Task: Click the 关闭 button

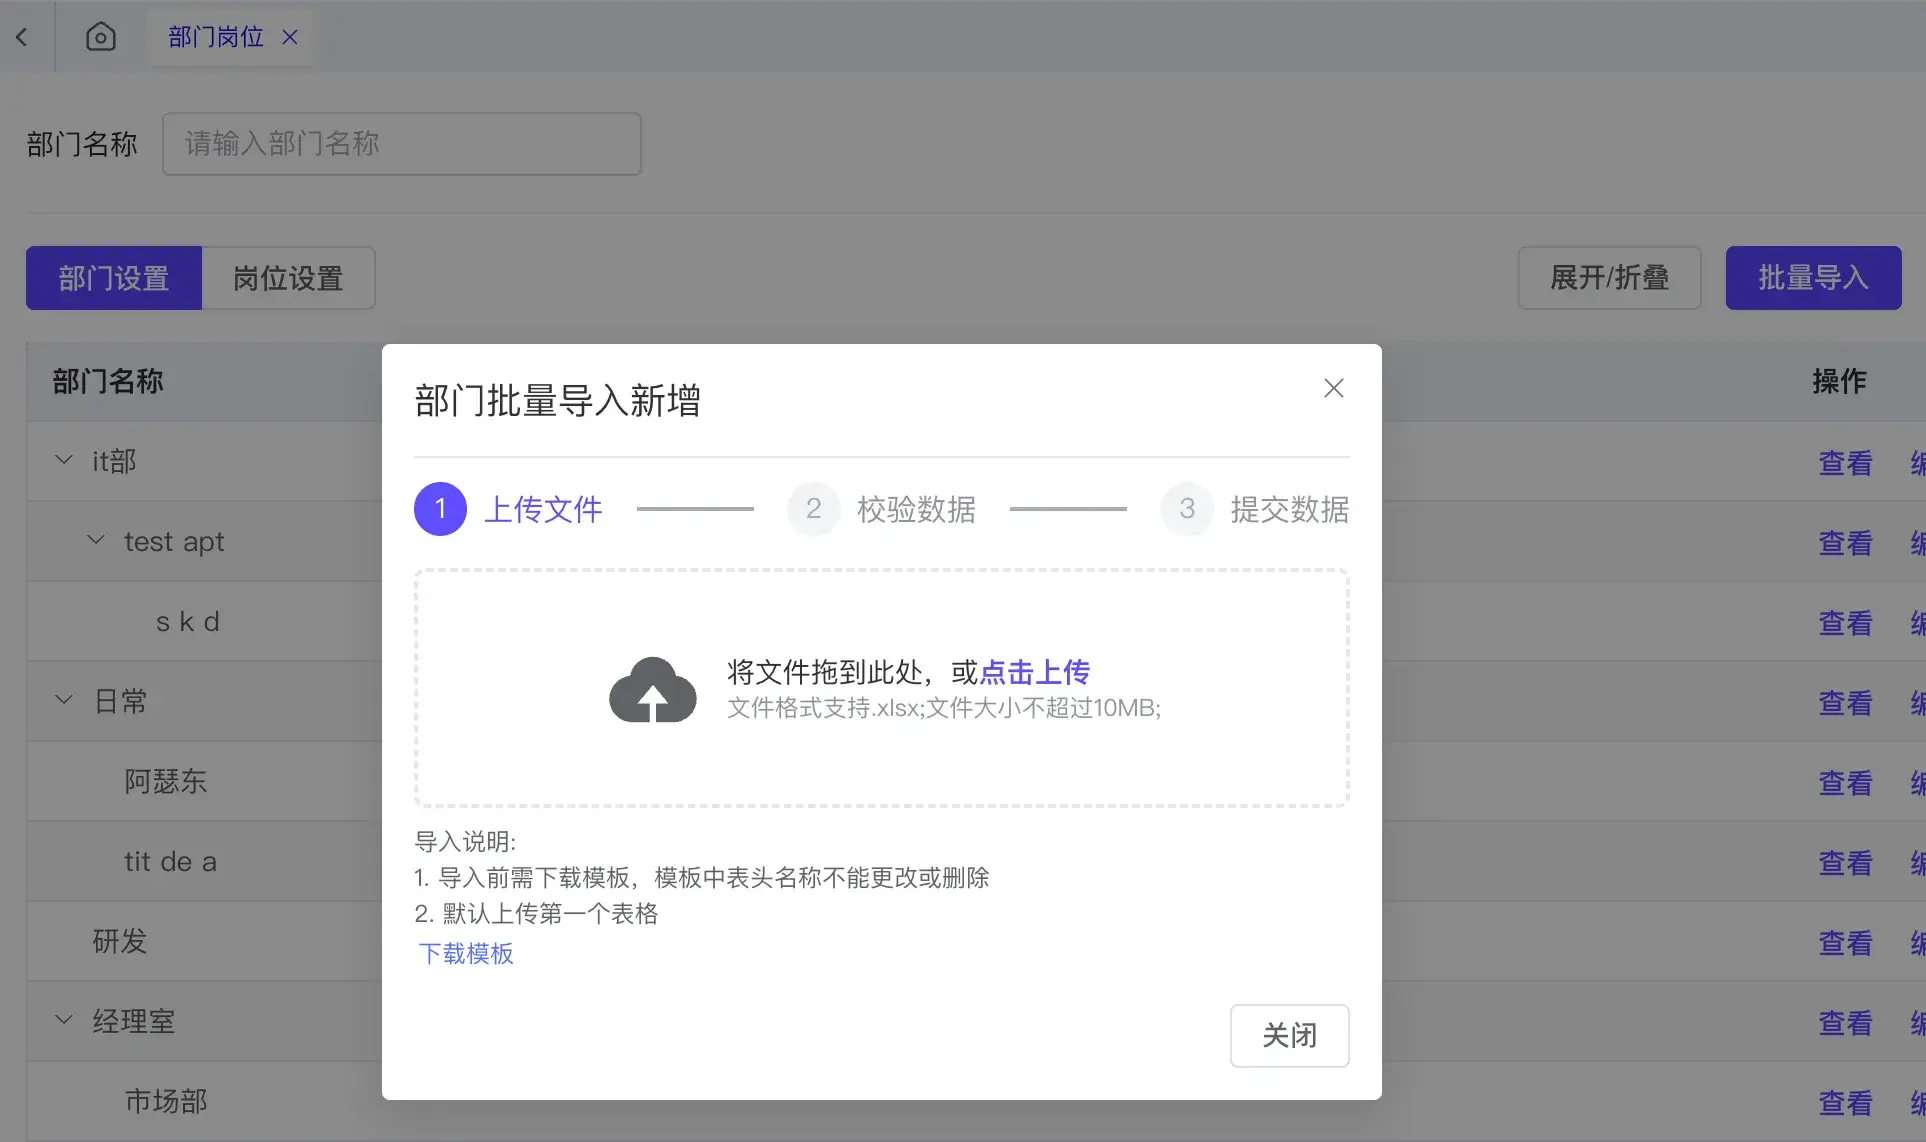Action: [1289, 1035]
